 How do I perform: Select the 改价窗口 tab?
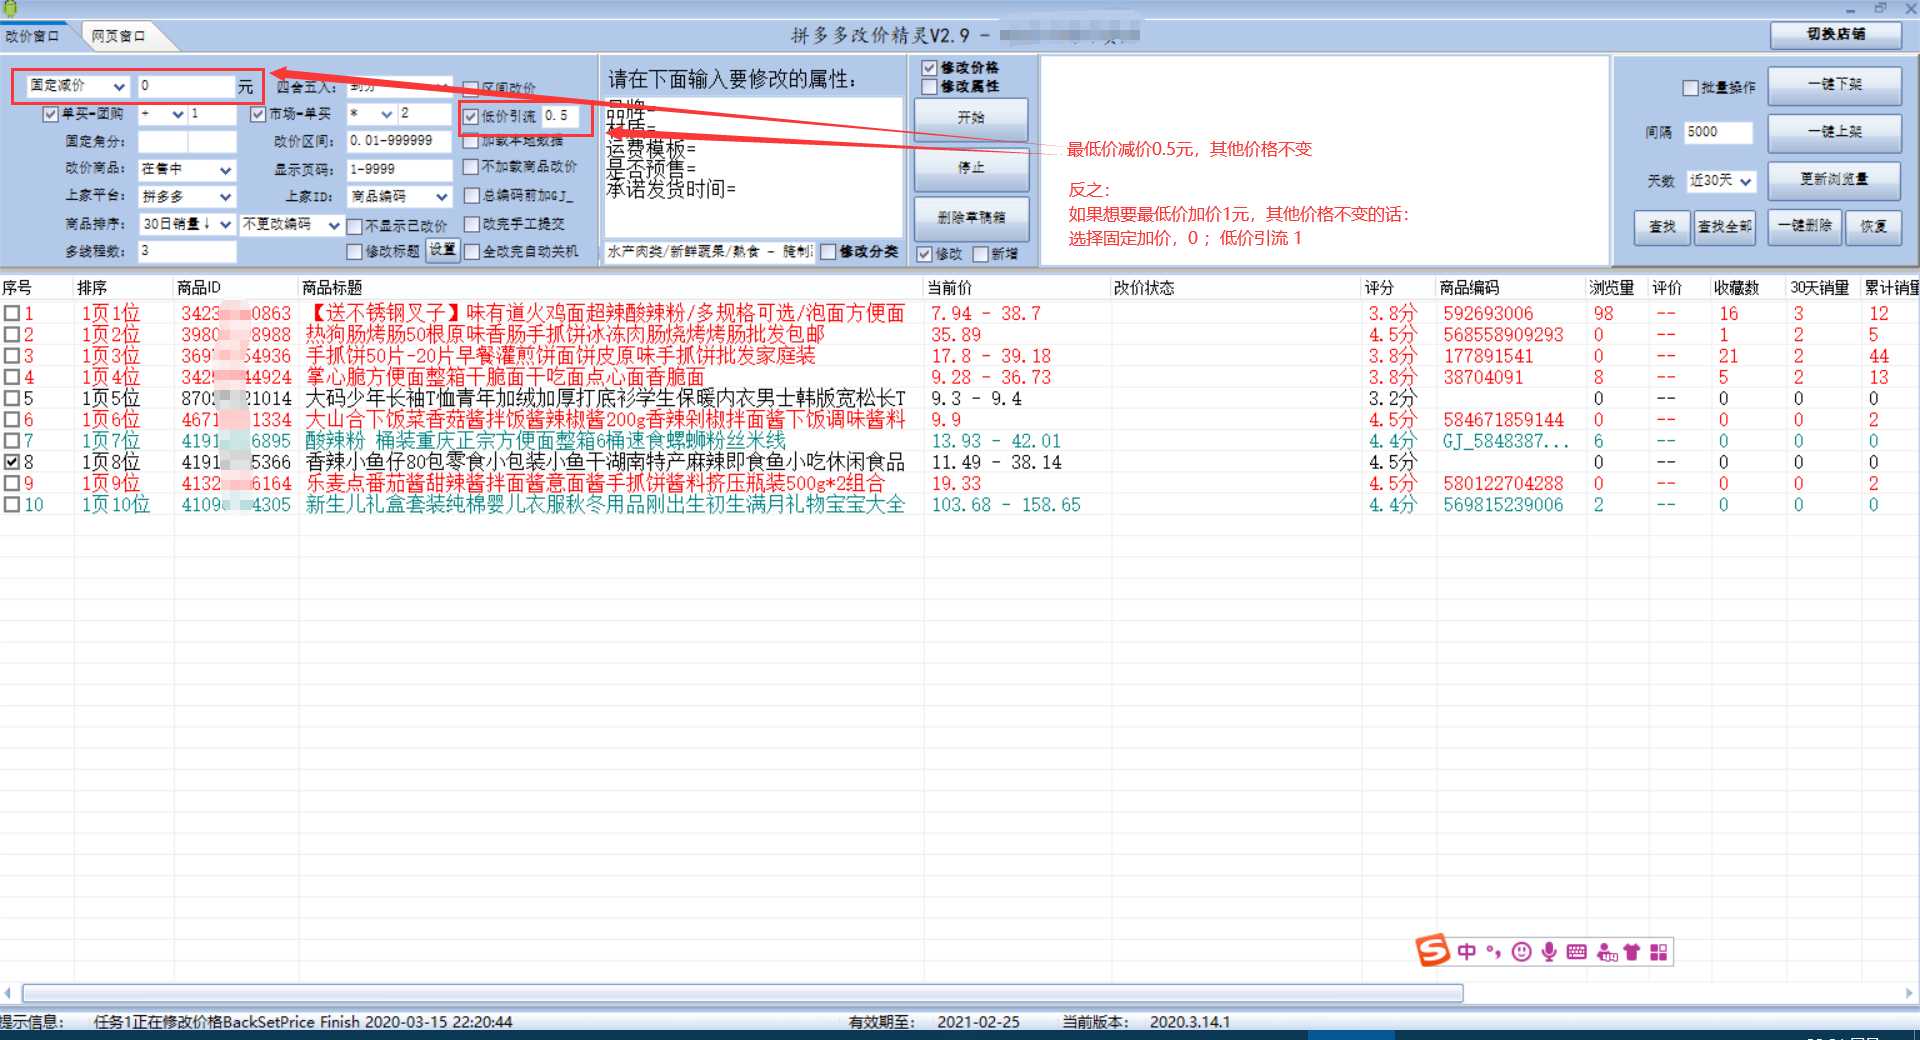[33, 36]
